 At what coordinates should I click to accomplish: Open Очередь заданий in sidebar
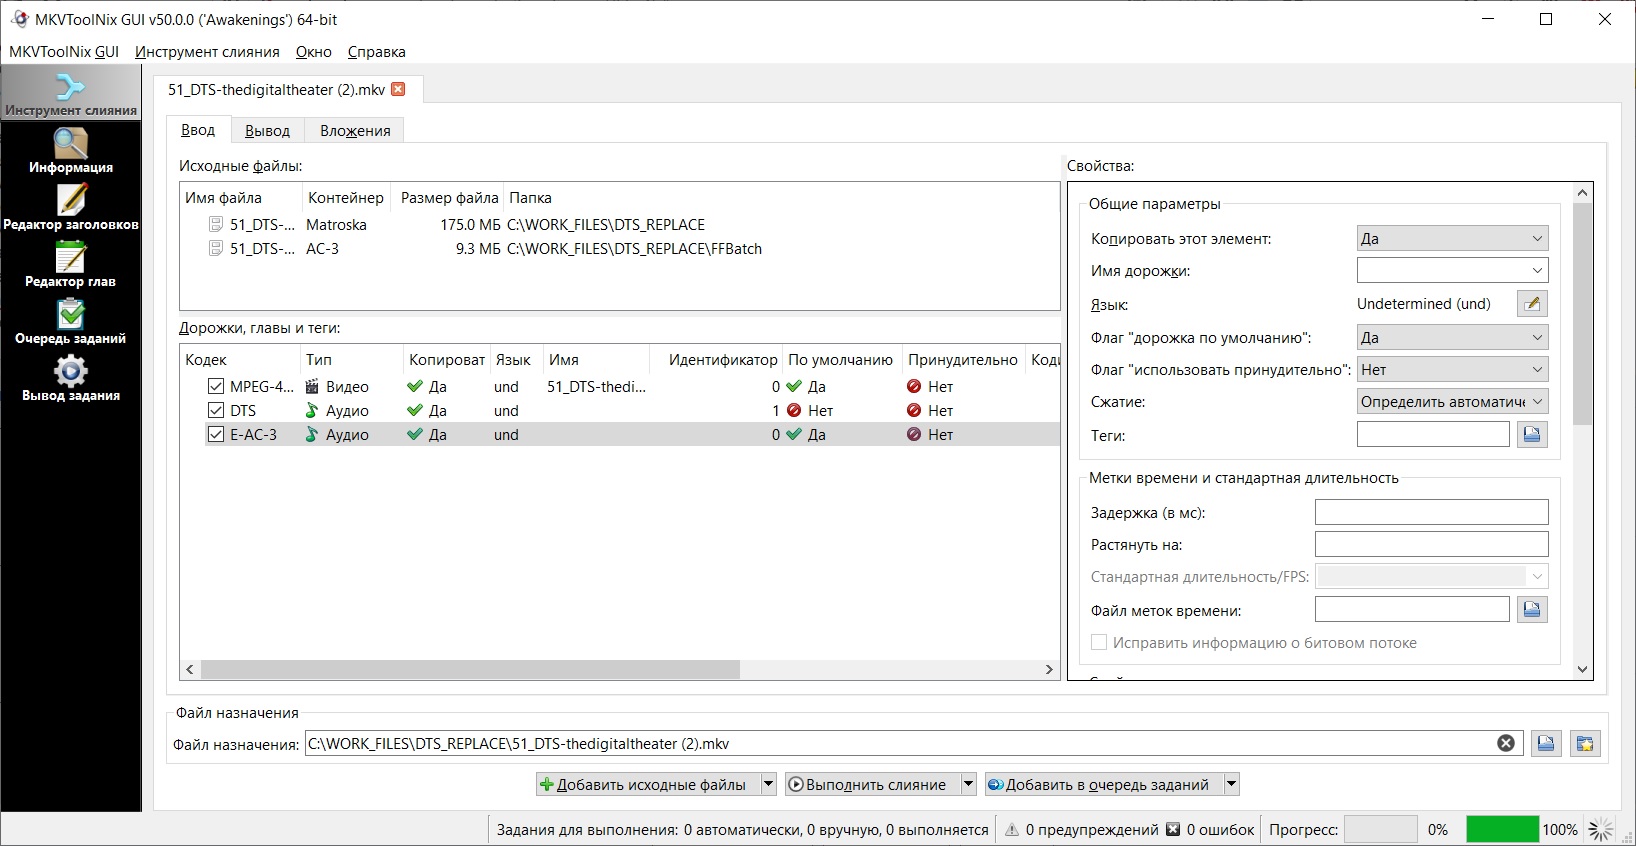[70, 322]
